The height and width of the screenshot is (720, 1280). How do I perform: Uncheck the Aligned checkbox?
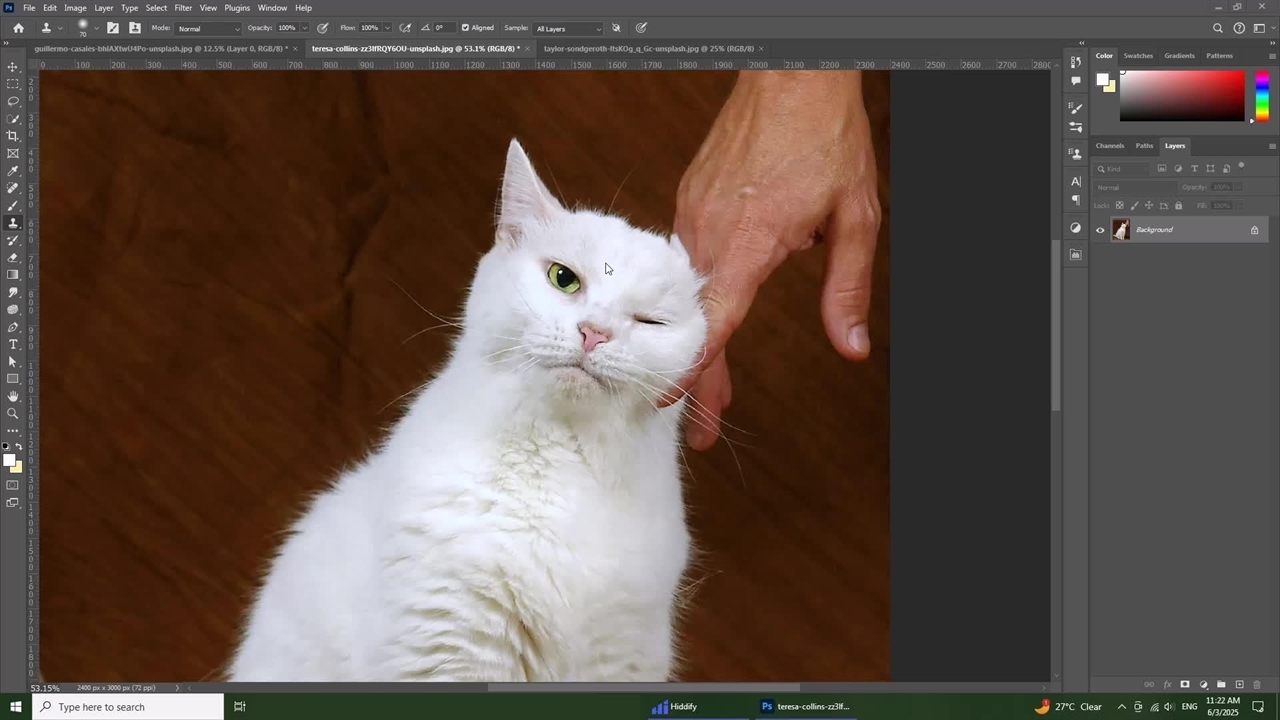point(465,28)
